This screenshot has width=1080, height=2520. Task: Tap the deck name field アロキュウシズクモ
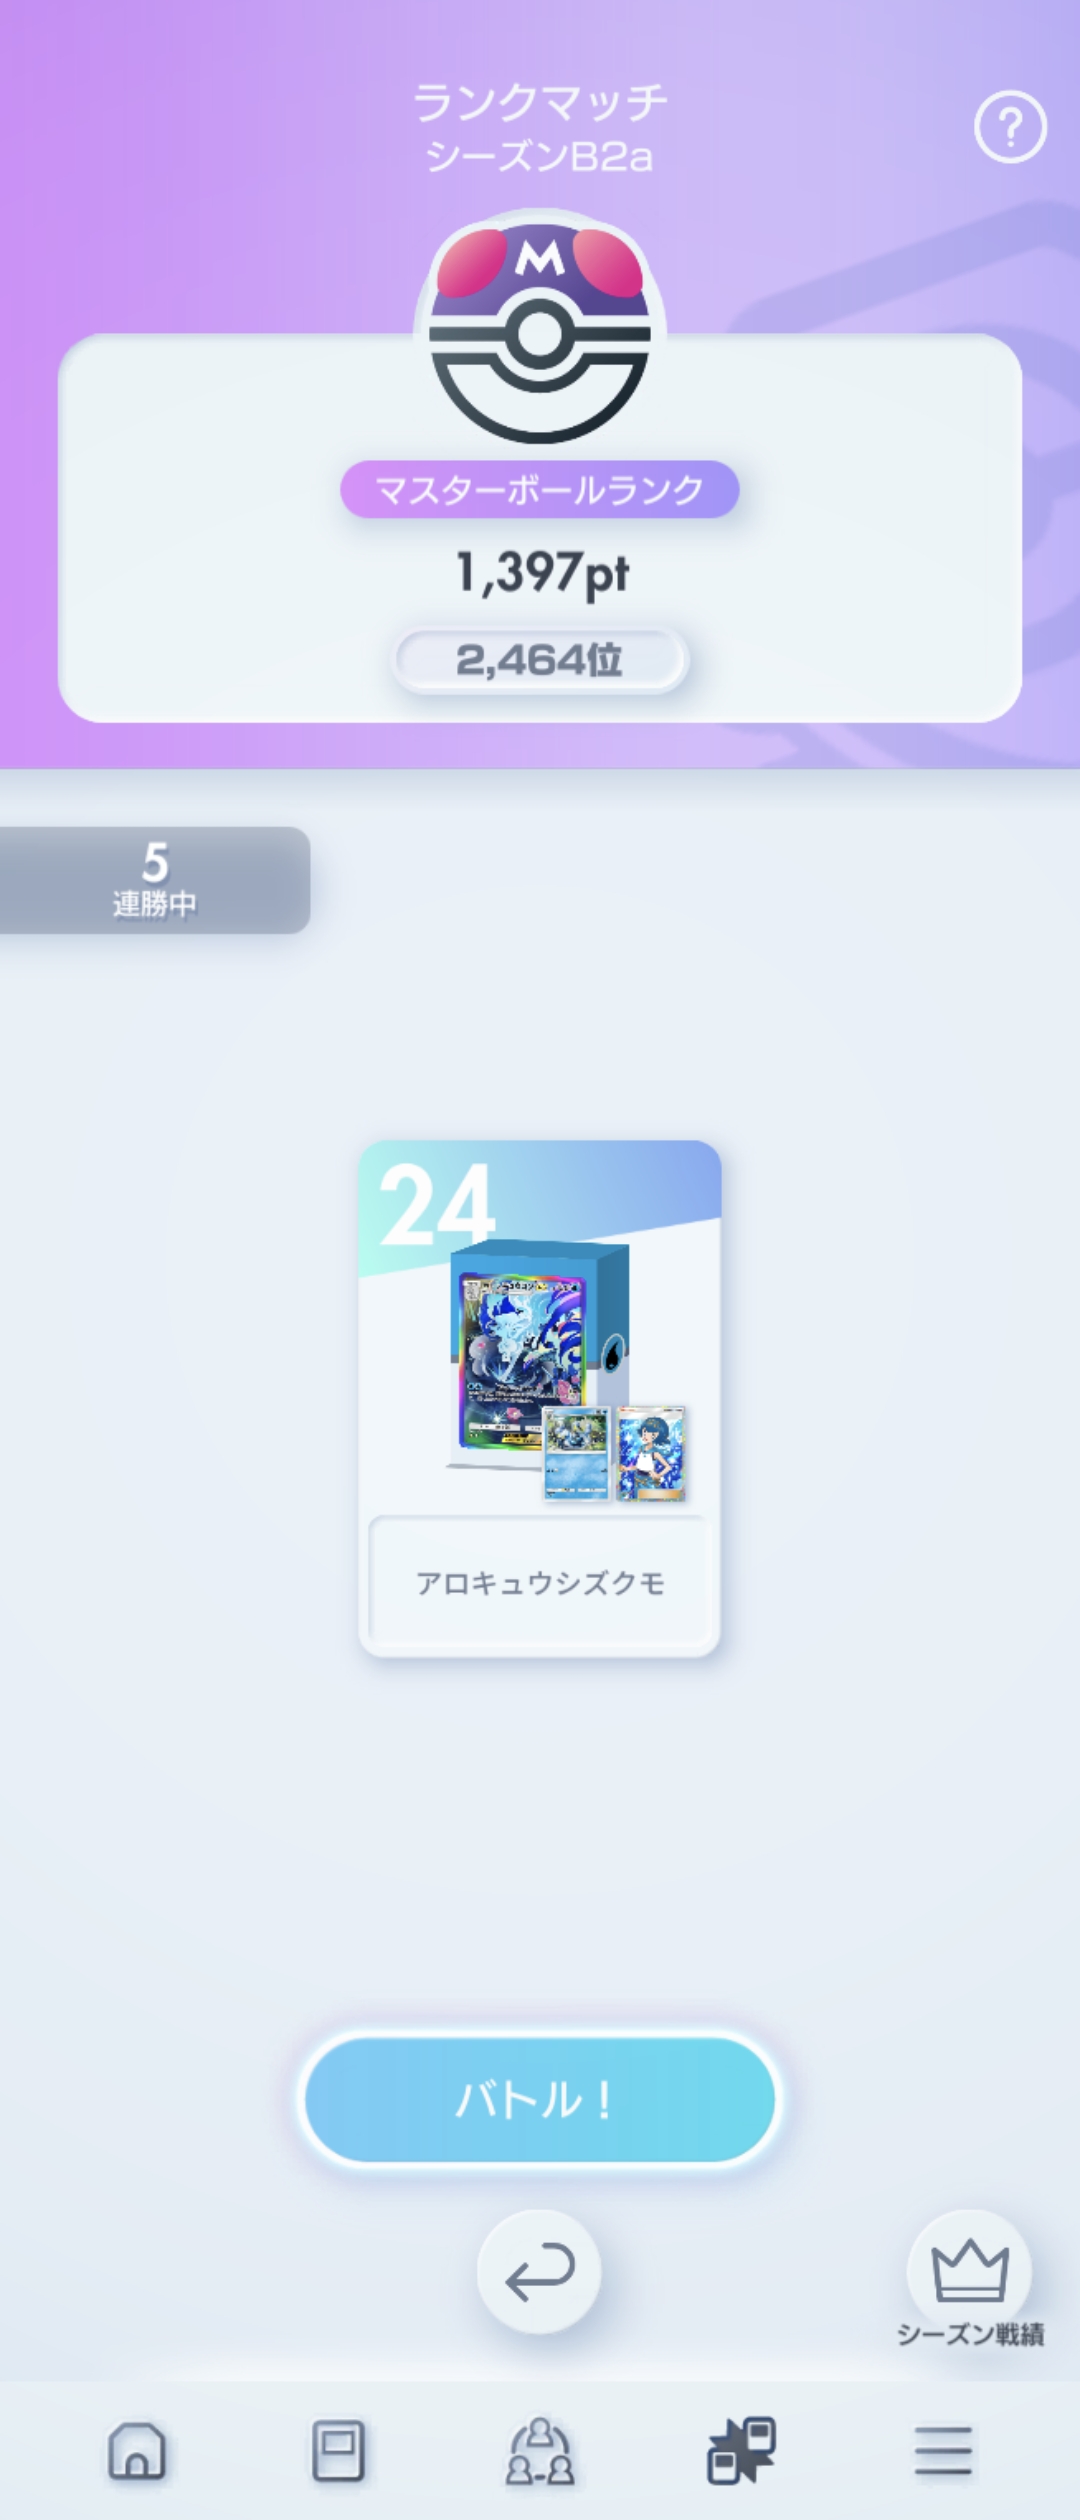pyautogui.click(x=540, y=1582)
